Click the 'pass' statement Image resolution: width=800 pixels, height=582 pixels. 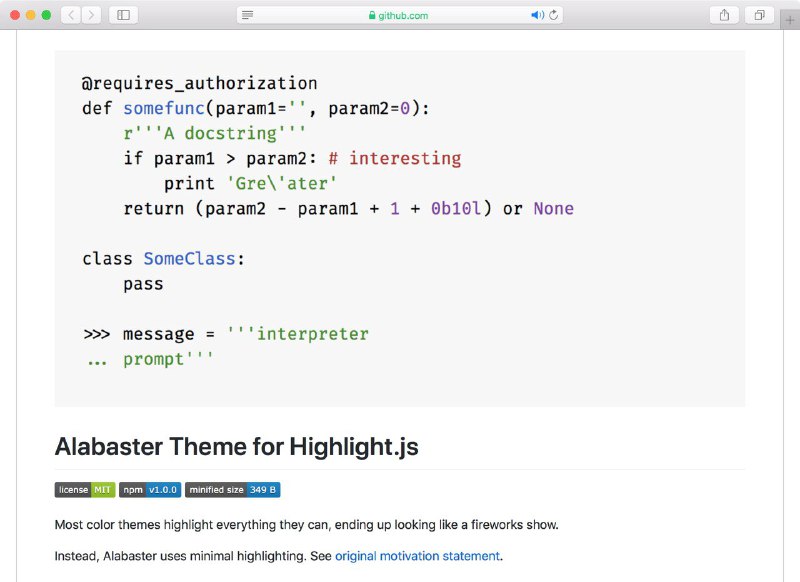pos(143,284)
